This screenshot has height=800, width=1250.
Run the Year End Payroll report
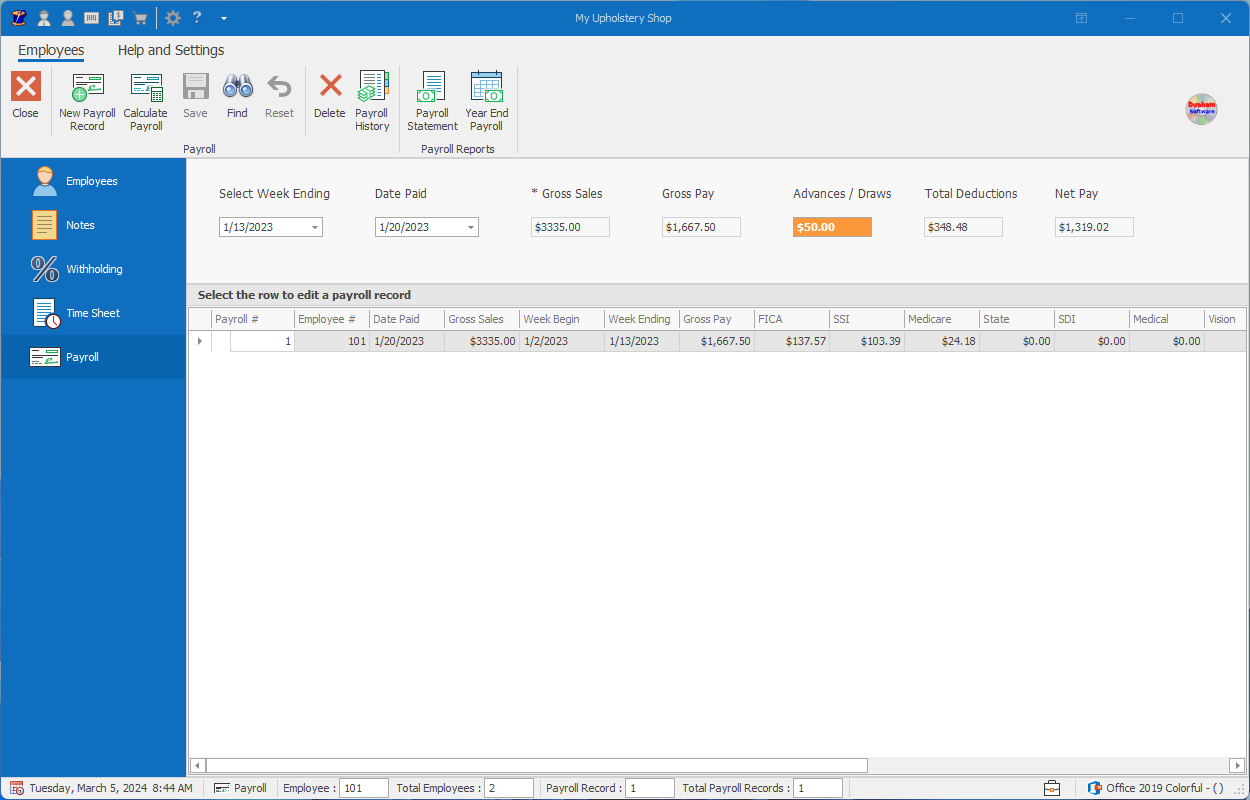[x=486, y=98]
